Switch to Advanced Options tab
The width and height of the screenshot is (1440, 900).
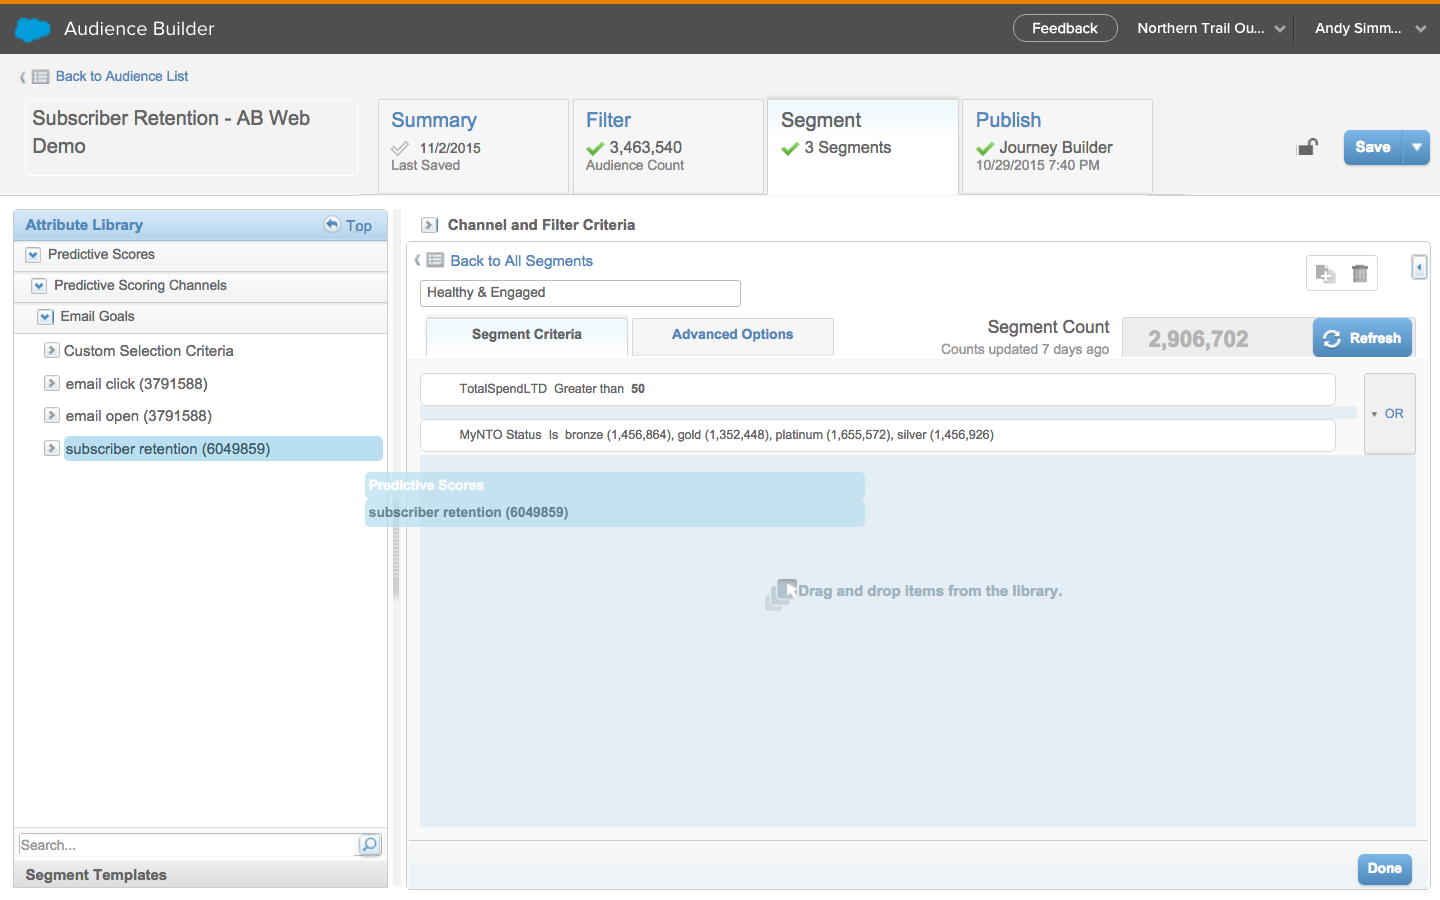[x=733, y=336]
